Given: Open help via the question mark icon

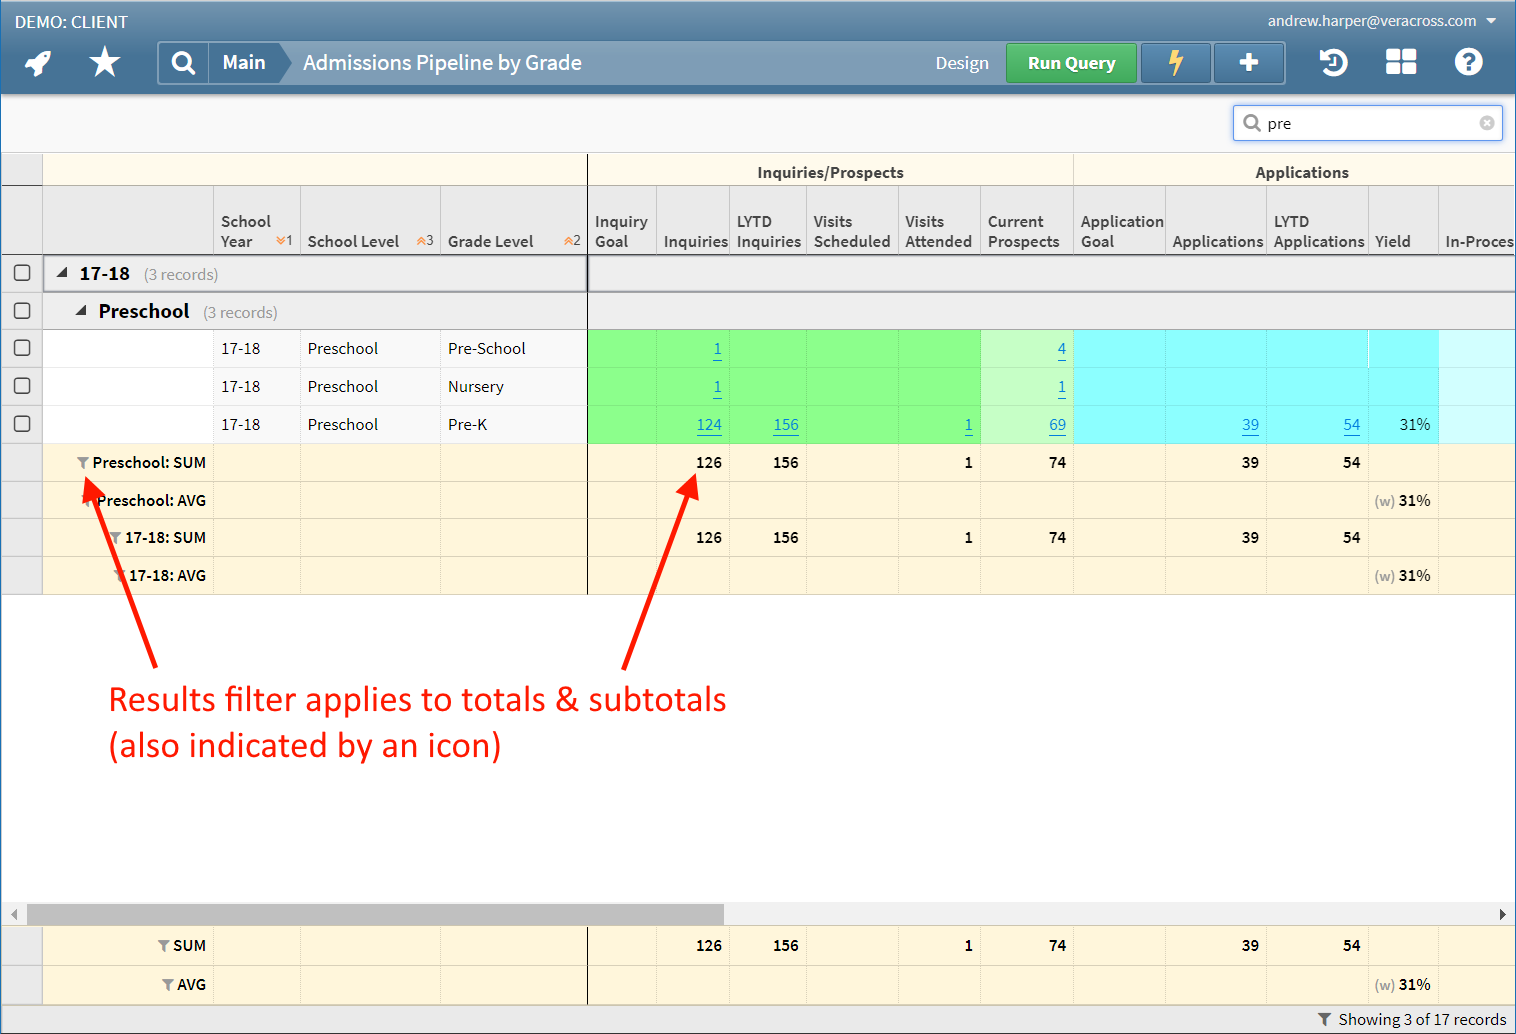Looking at the screenshot, I should (x=1467, y=62).
